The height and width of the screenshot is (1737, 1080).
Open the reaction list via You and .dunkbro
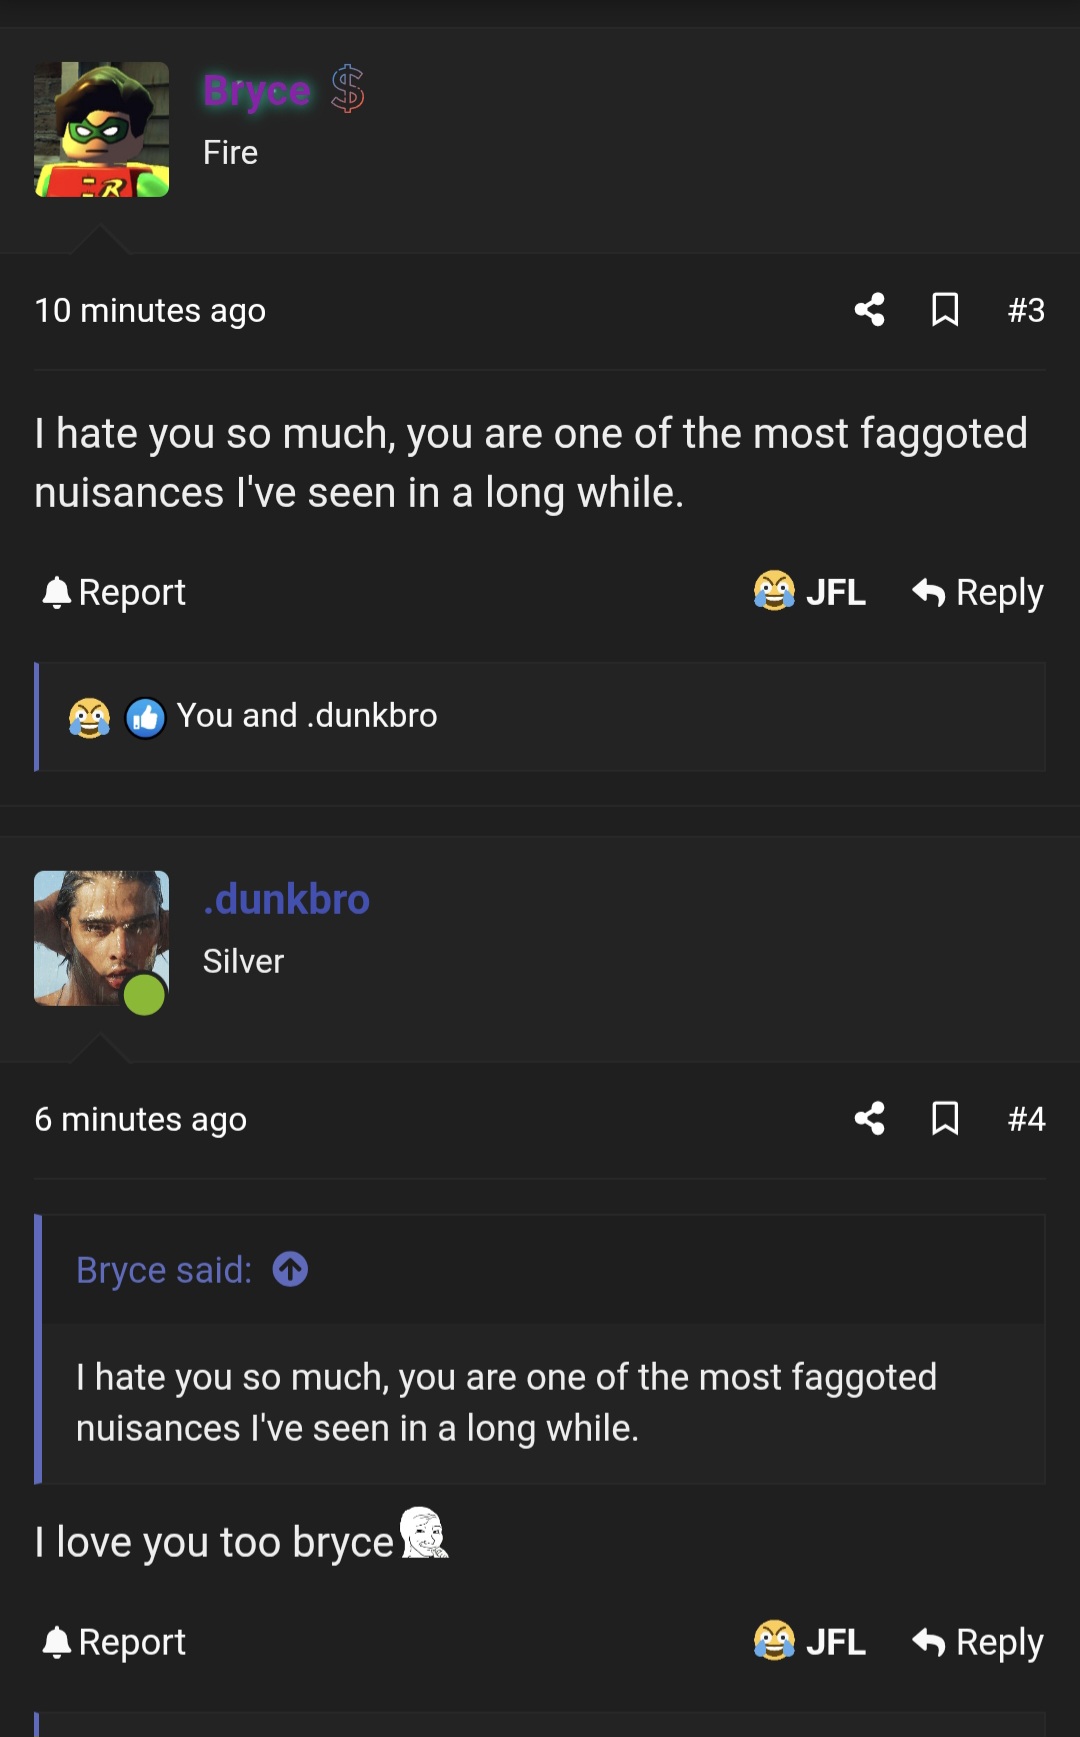pos(307,716)
